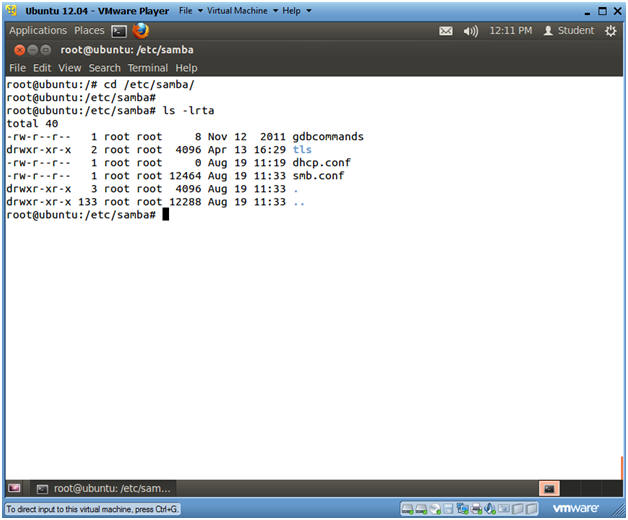The width and height of the screenshot is (628, 520).
Task: Click root@ubuntu taskbar window button
Action: [x=104, y=488]
